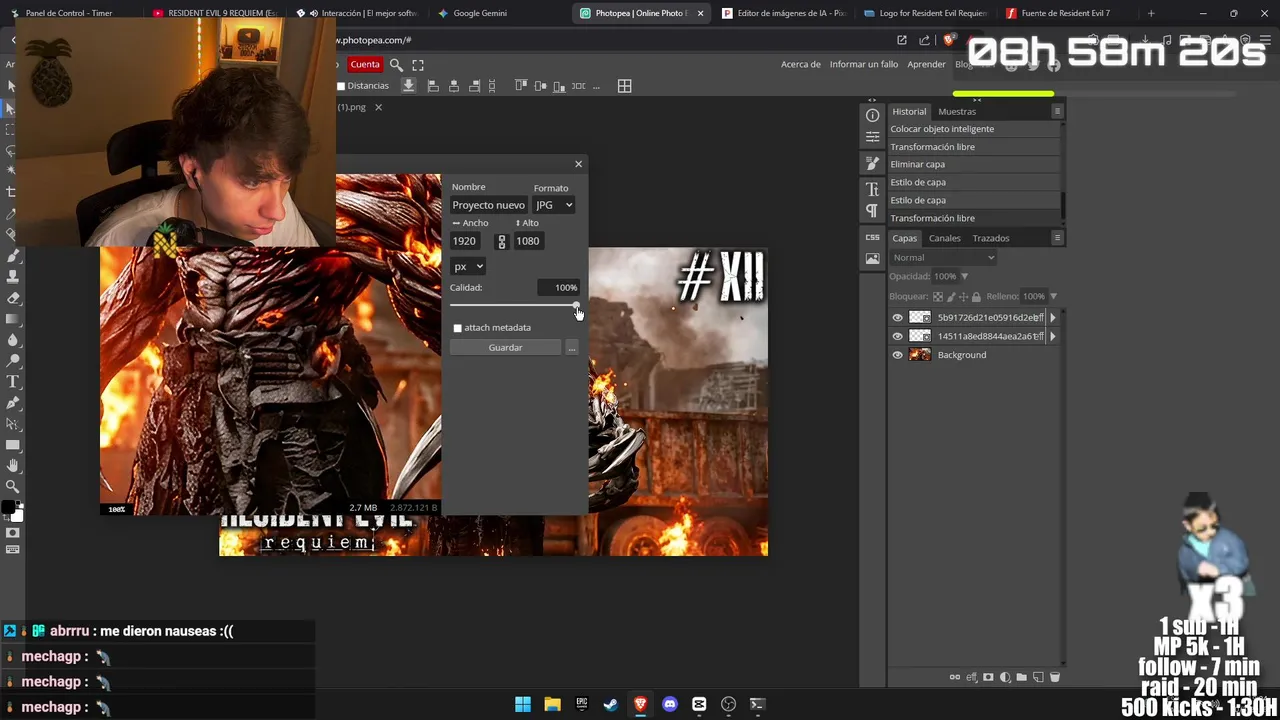Image resolution: width=1280 pixels, height=720 pixels.
Task: Select the Brush tool in the left toolbar
Action: tap(13, 256)
